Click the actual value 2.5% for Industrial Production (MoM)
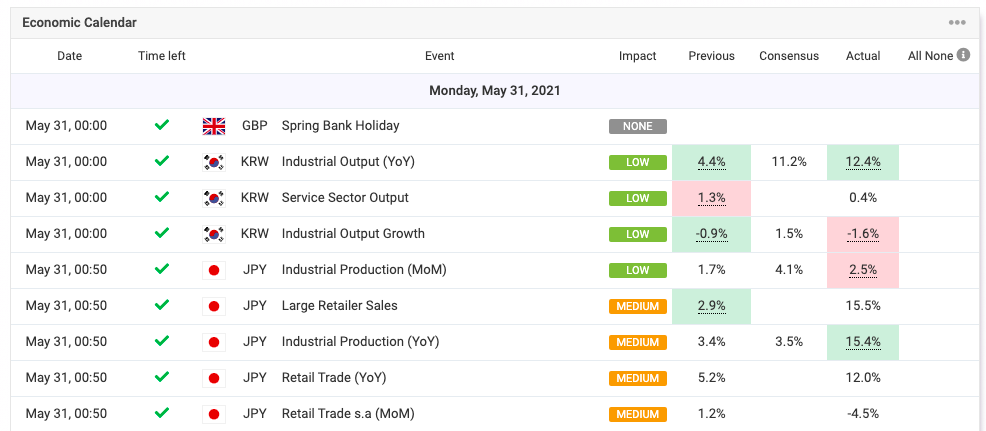This screenshot has width=986, height=431. [x=863, y=270]
